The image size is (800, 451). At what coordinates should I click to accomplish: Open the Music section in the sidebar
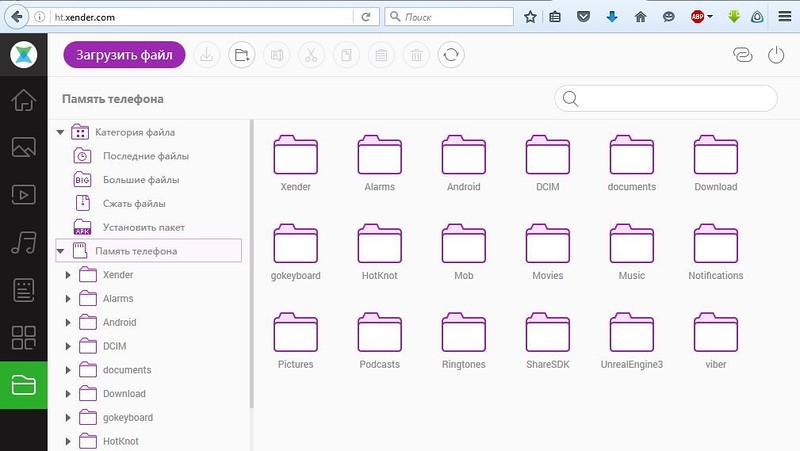pyautogui.click(x=23, y=242)
